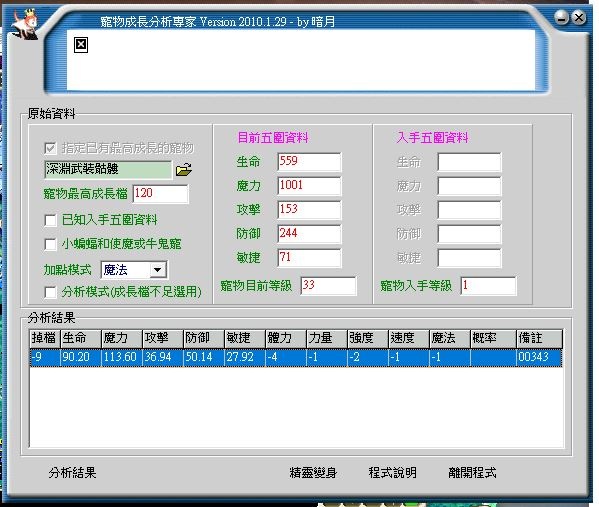The height and width of the screenshot is (507, 599).
Task: Enable 分析模式 checkbox
Action: [x=50, y=292]
